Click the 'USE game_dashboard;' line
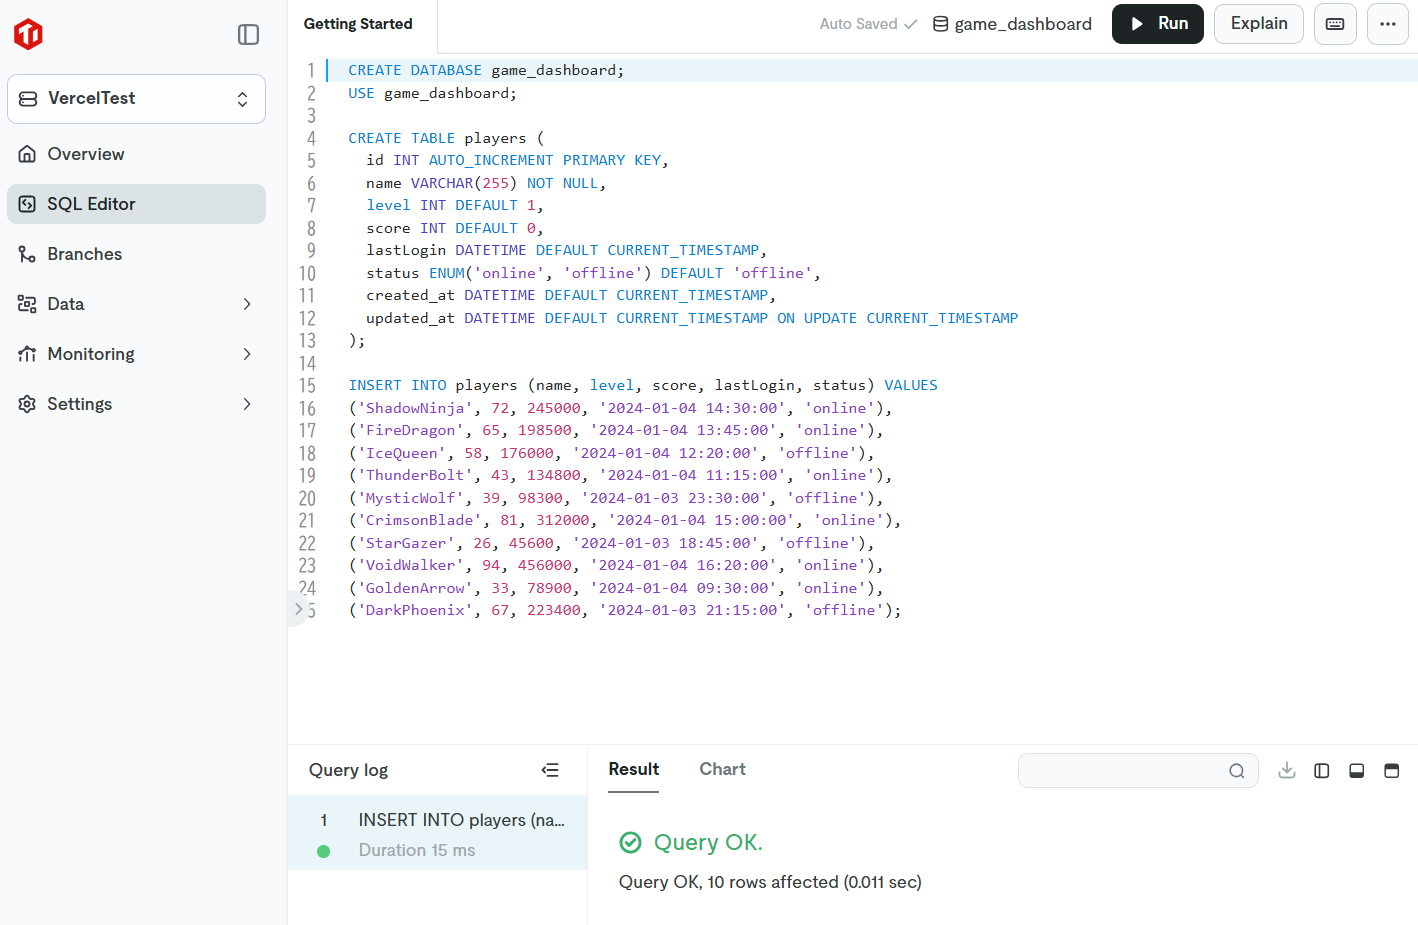 (432, 93)
